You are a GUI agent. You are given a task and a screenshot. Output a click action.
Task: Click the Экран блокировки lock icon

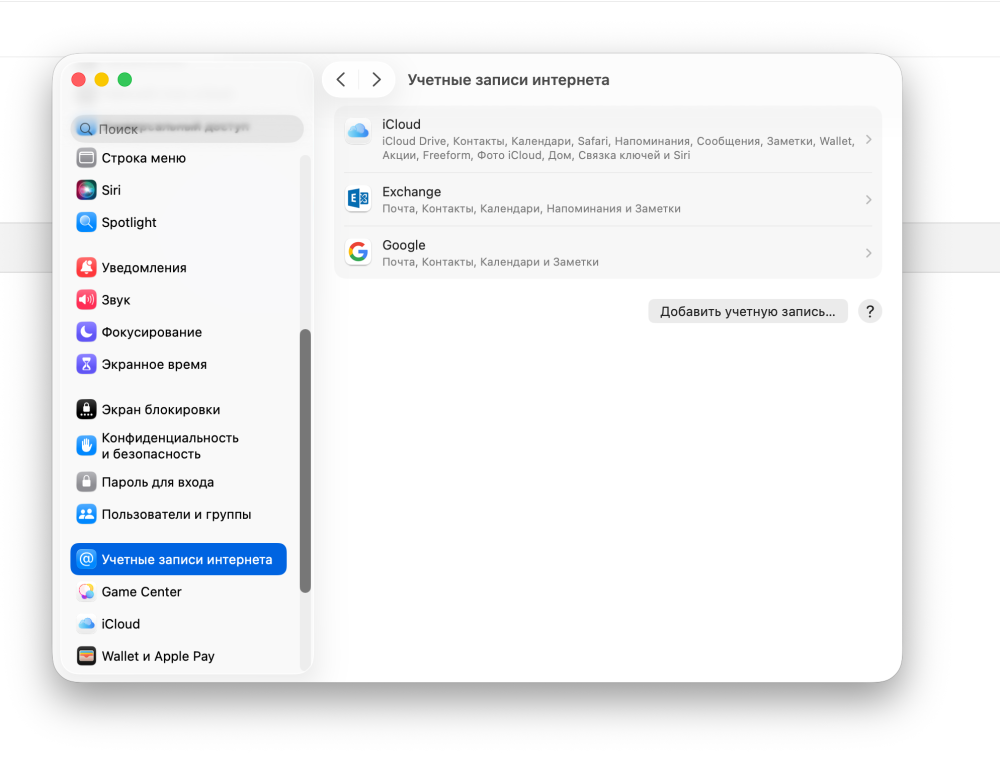(86, 410)
